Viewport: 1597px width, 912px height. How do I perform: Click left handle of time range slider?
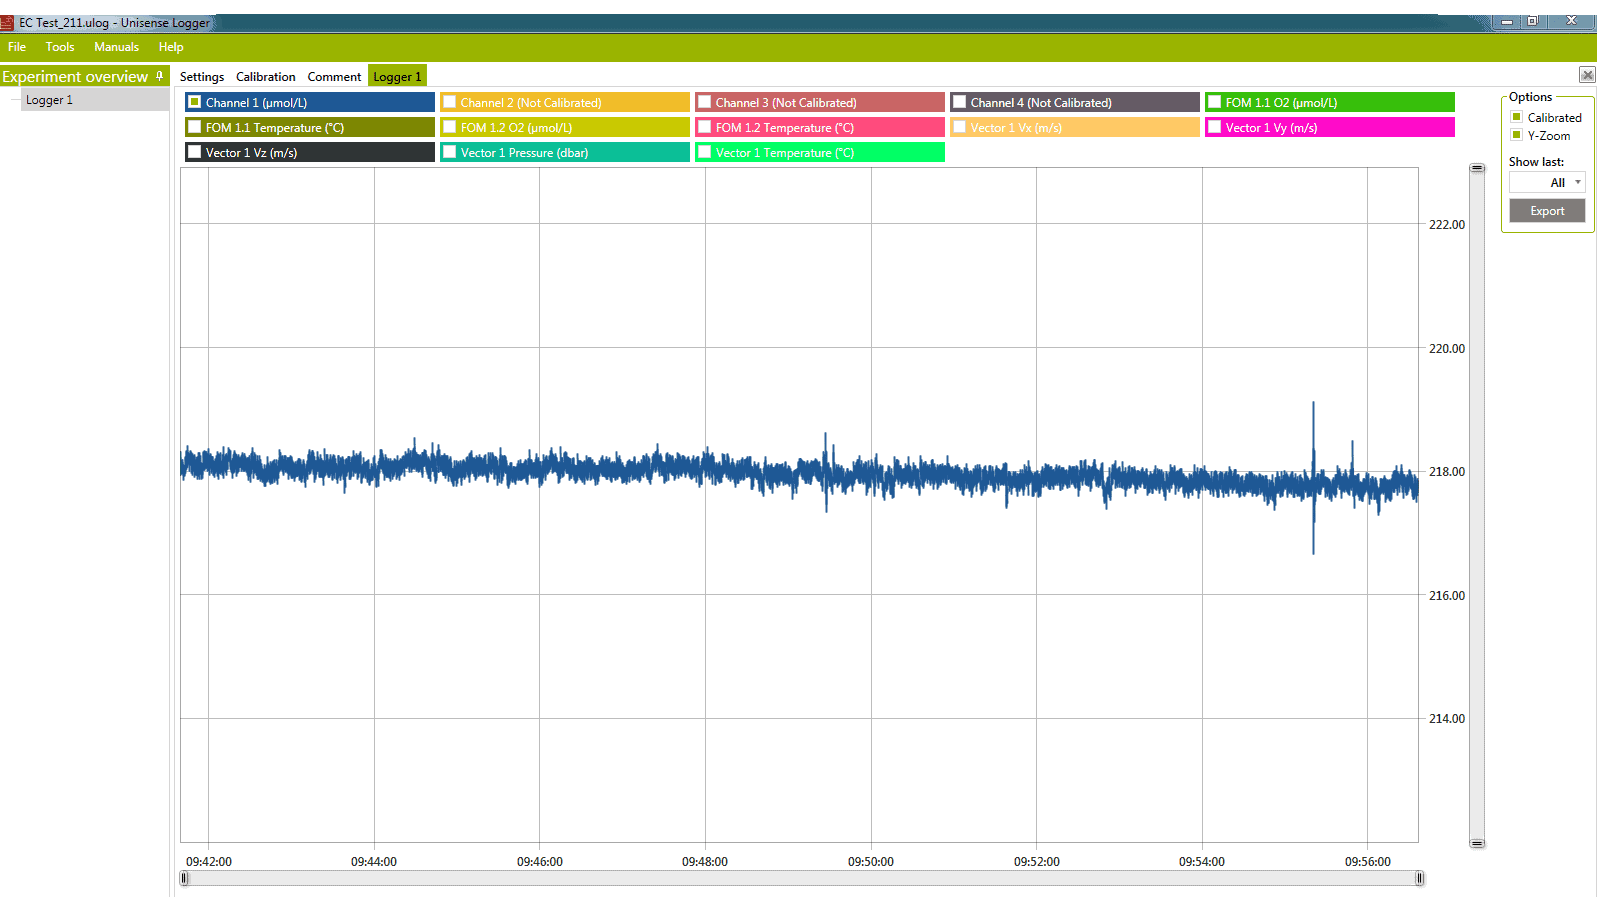pos(184,878)
